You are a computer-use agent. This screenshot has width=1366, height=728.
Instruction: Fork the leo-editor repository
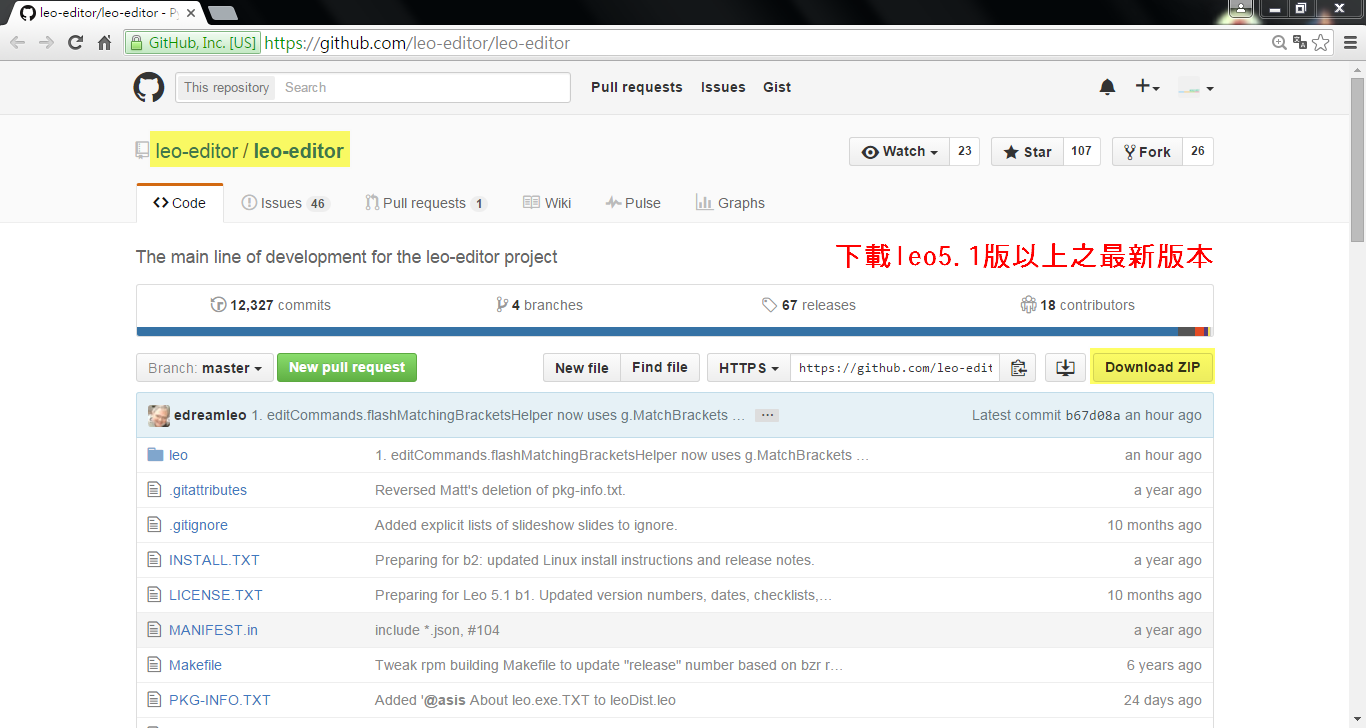(1147, 152)
